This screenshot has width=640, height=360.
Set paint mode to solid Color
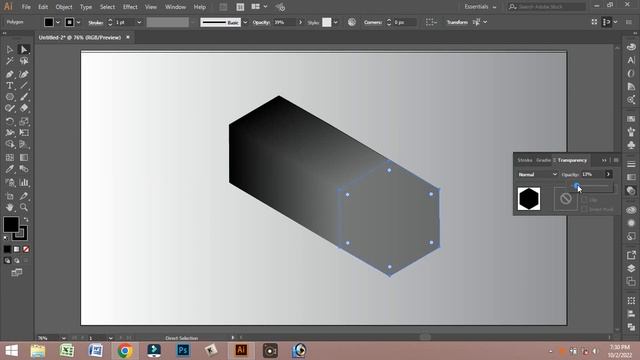tap(7, 249)
